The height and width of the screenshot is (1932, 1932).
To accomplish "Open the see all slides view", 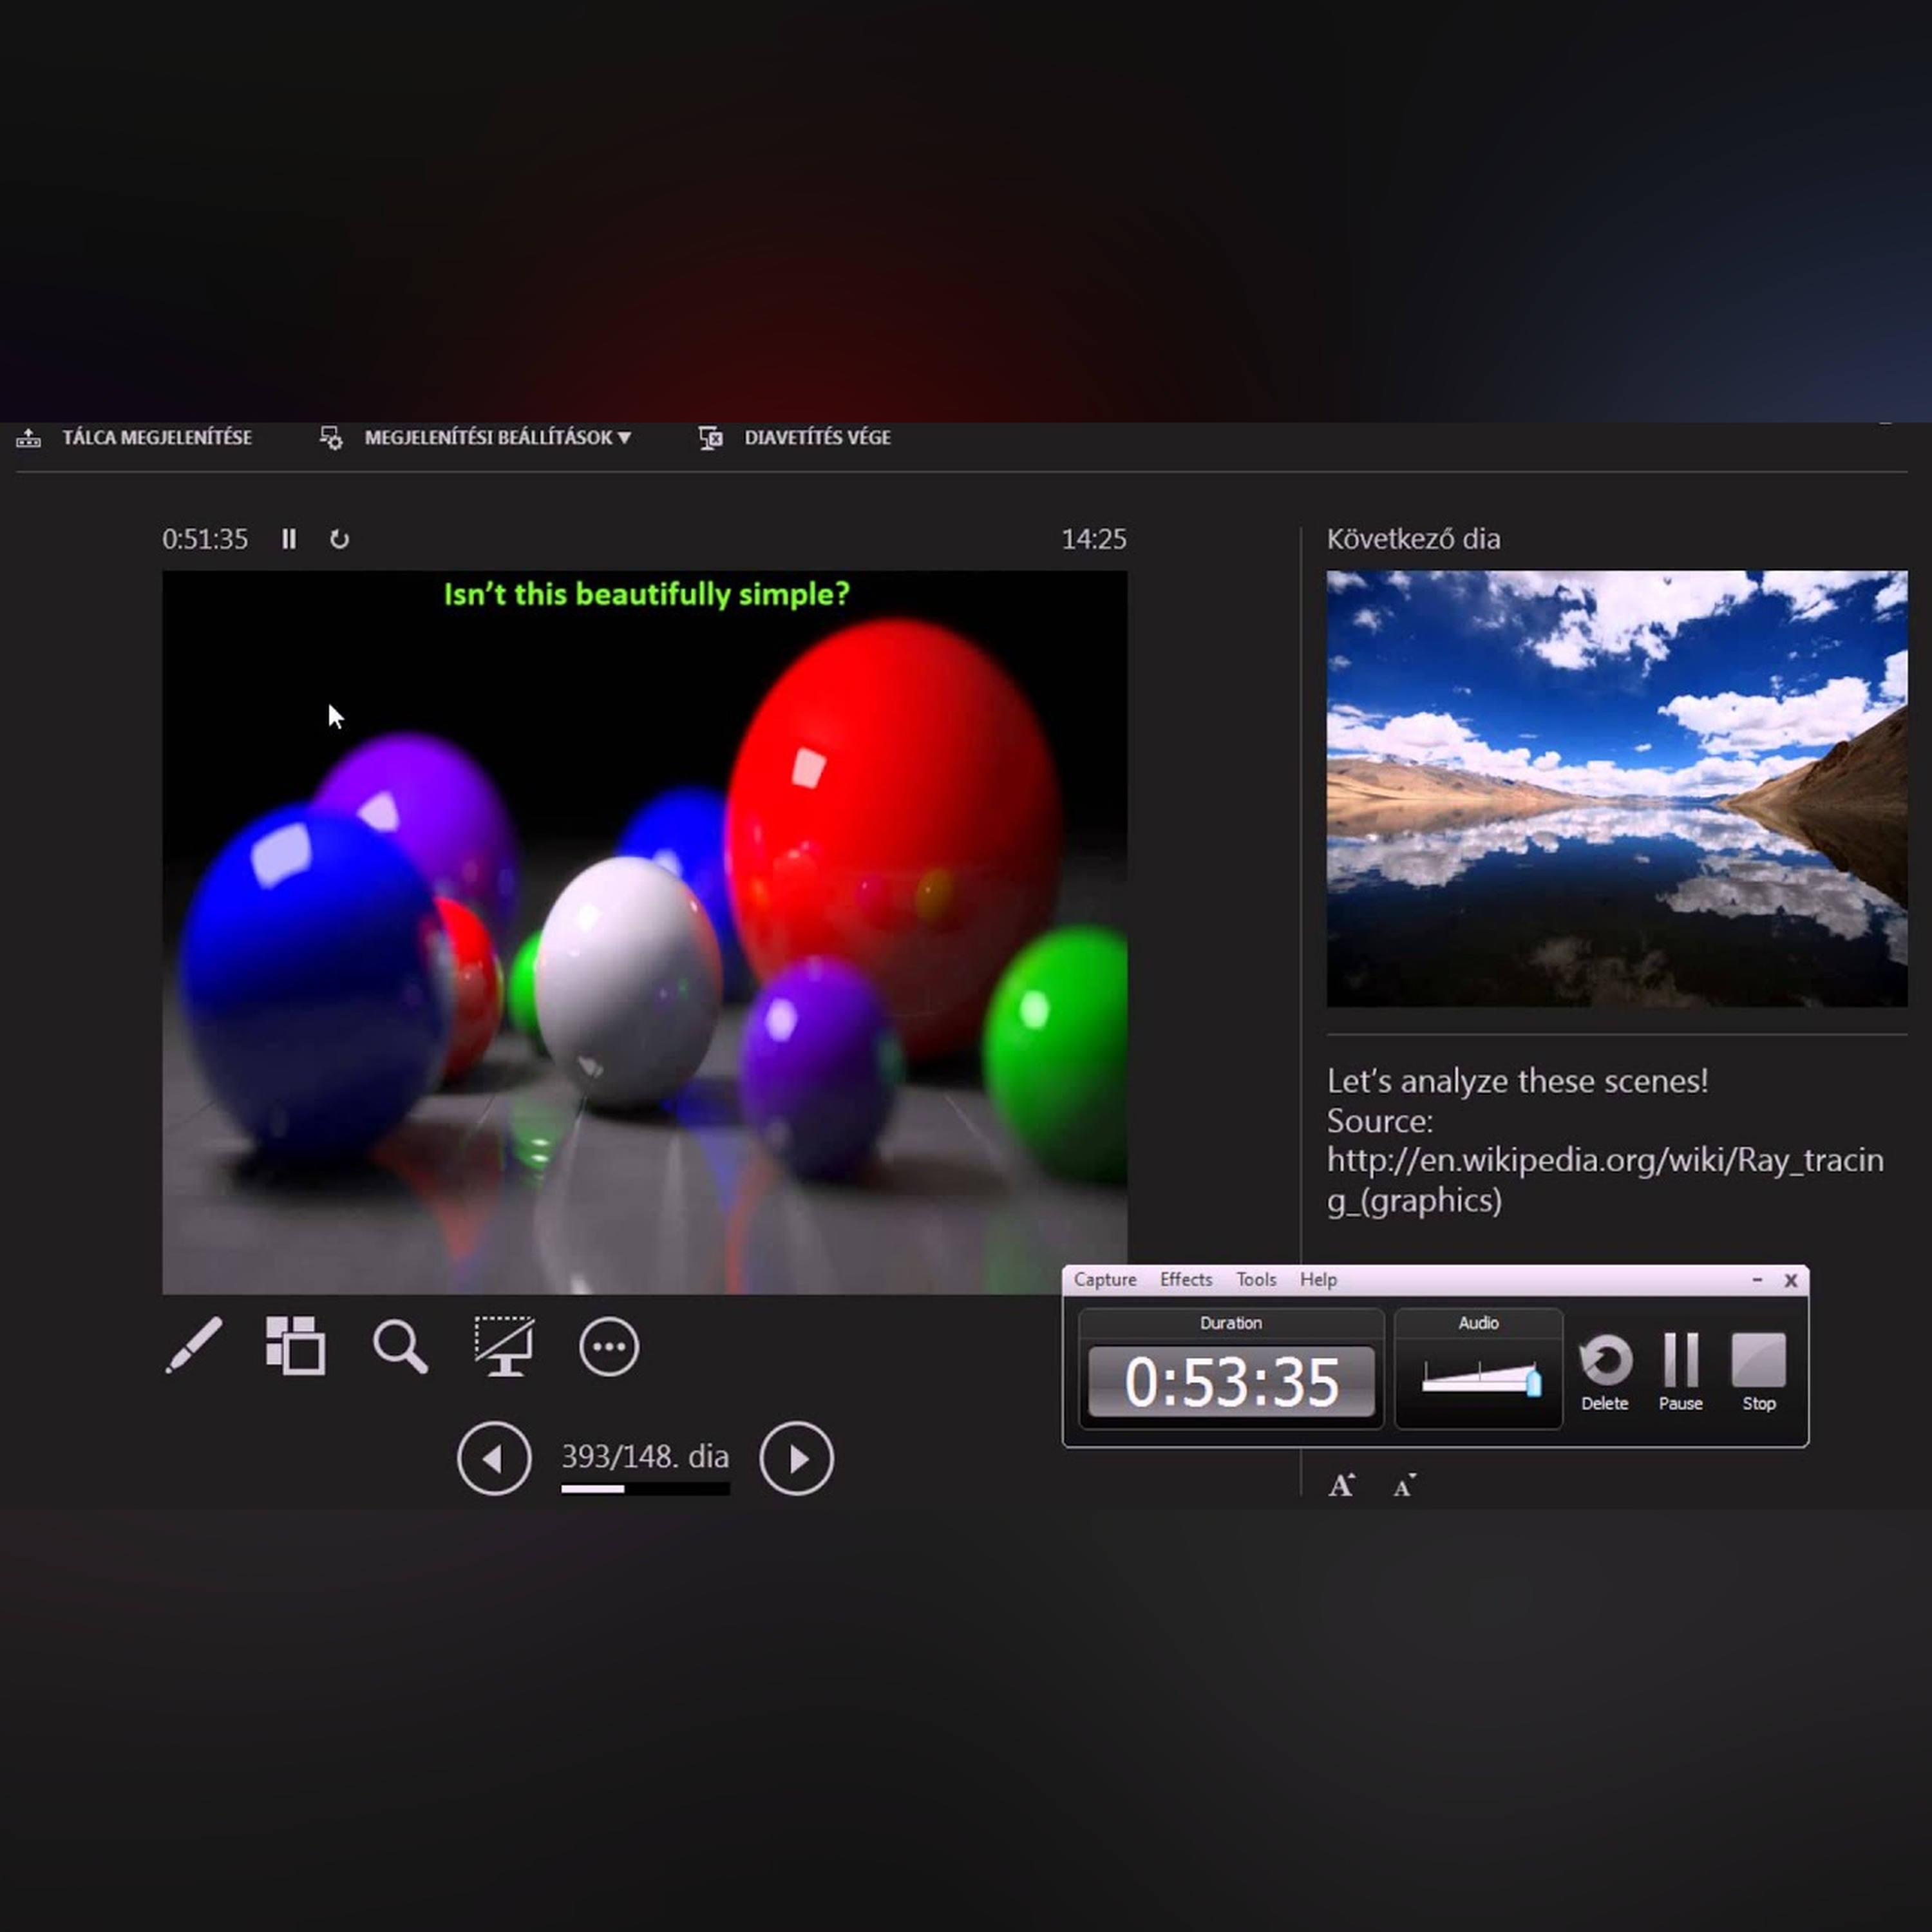I will point(295,1345).
